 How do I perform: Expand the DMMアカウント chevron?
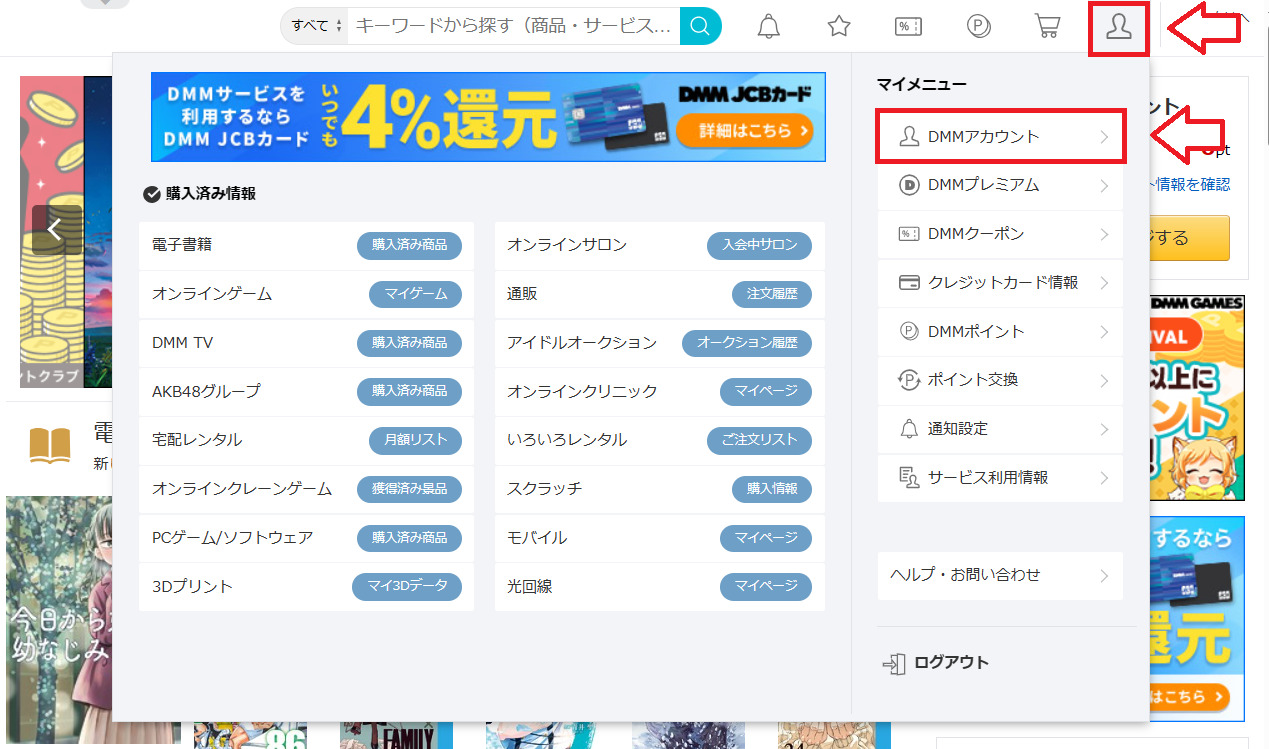tap(1104, 137)
